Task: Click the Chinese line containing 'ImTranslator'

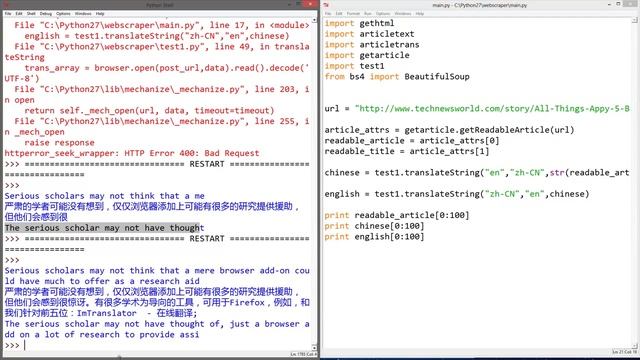Action: (x=101, y=313)
